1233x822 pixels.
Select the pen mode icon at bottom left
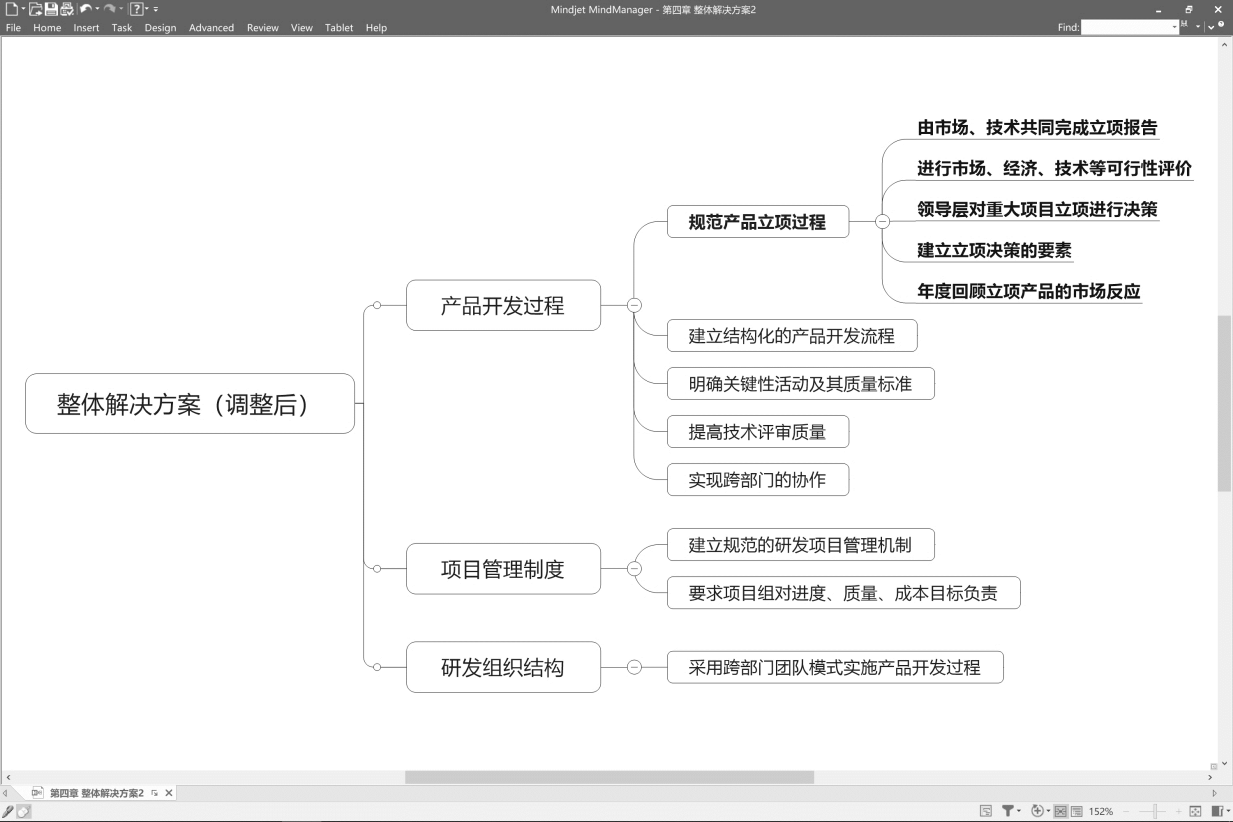[9, 811]
